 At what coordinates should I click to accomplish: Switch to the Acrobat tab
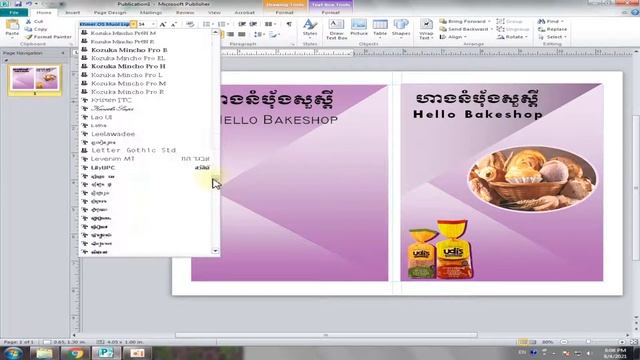click(244, 13)
